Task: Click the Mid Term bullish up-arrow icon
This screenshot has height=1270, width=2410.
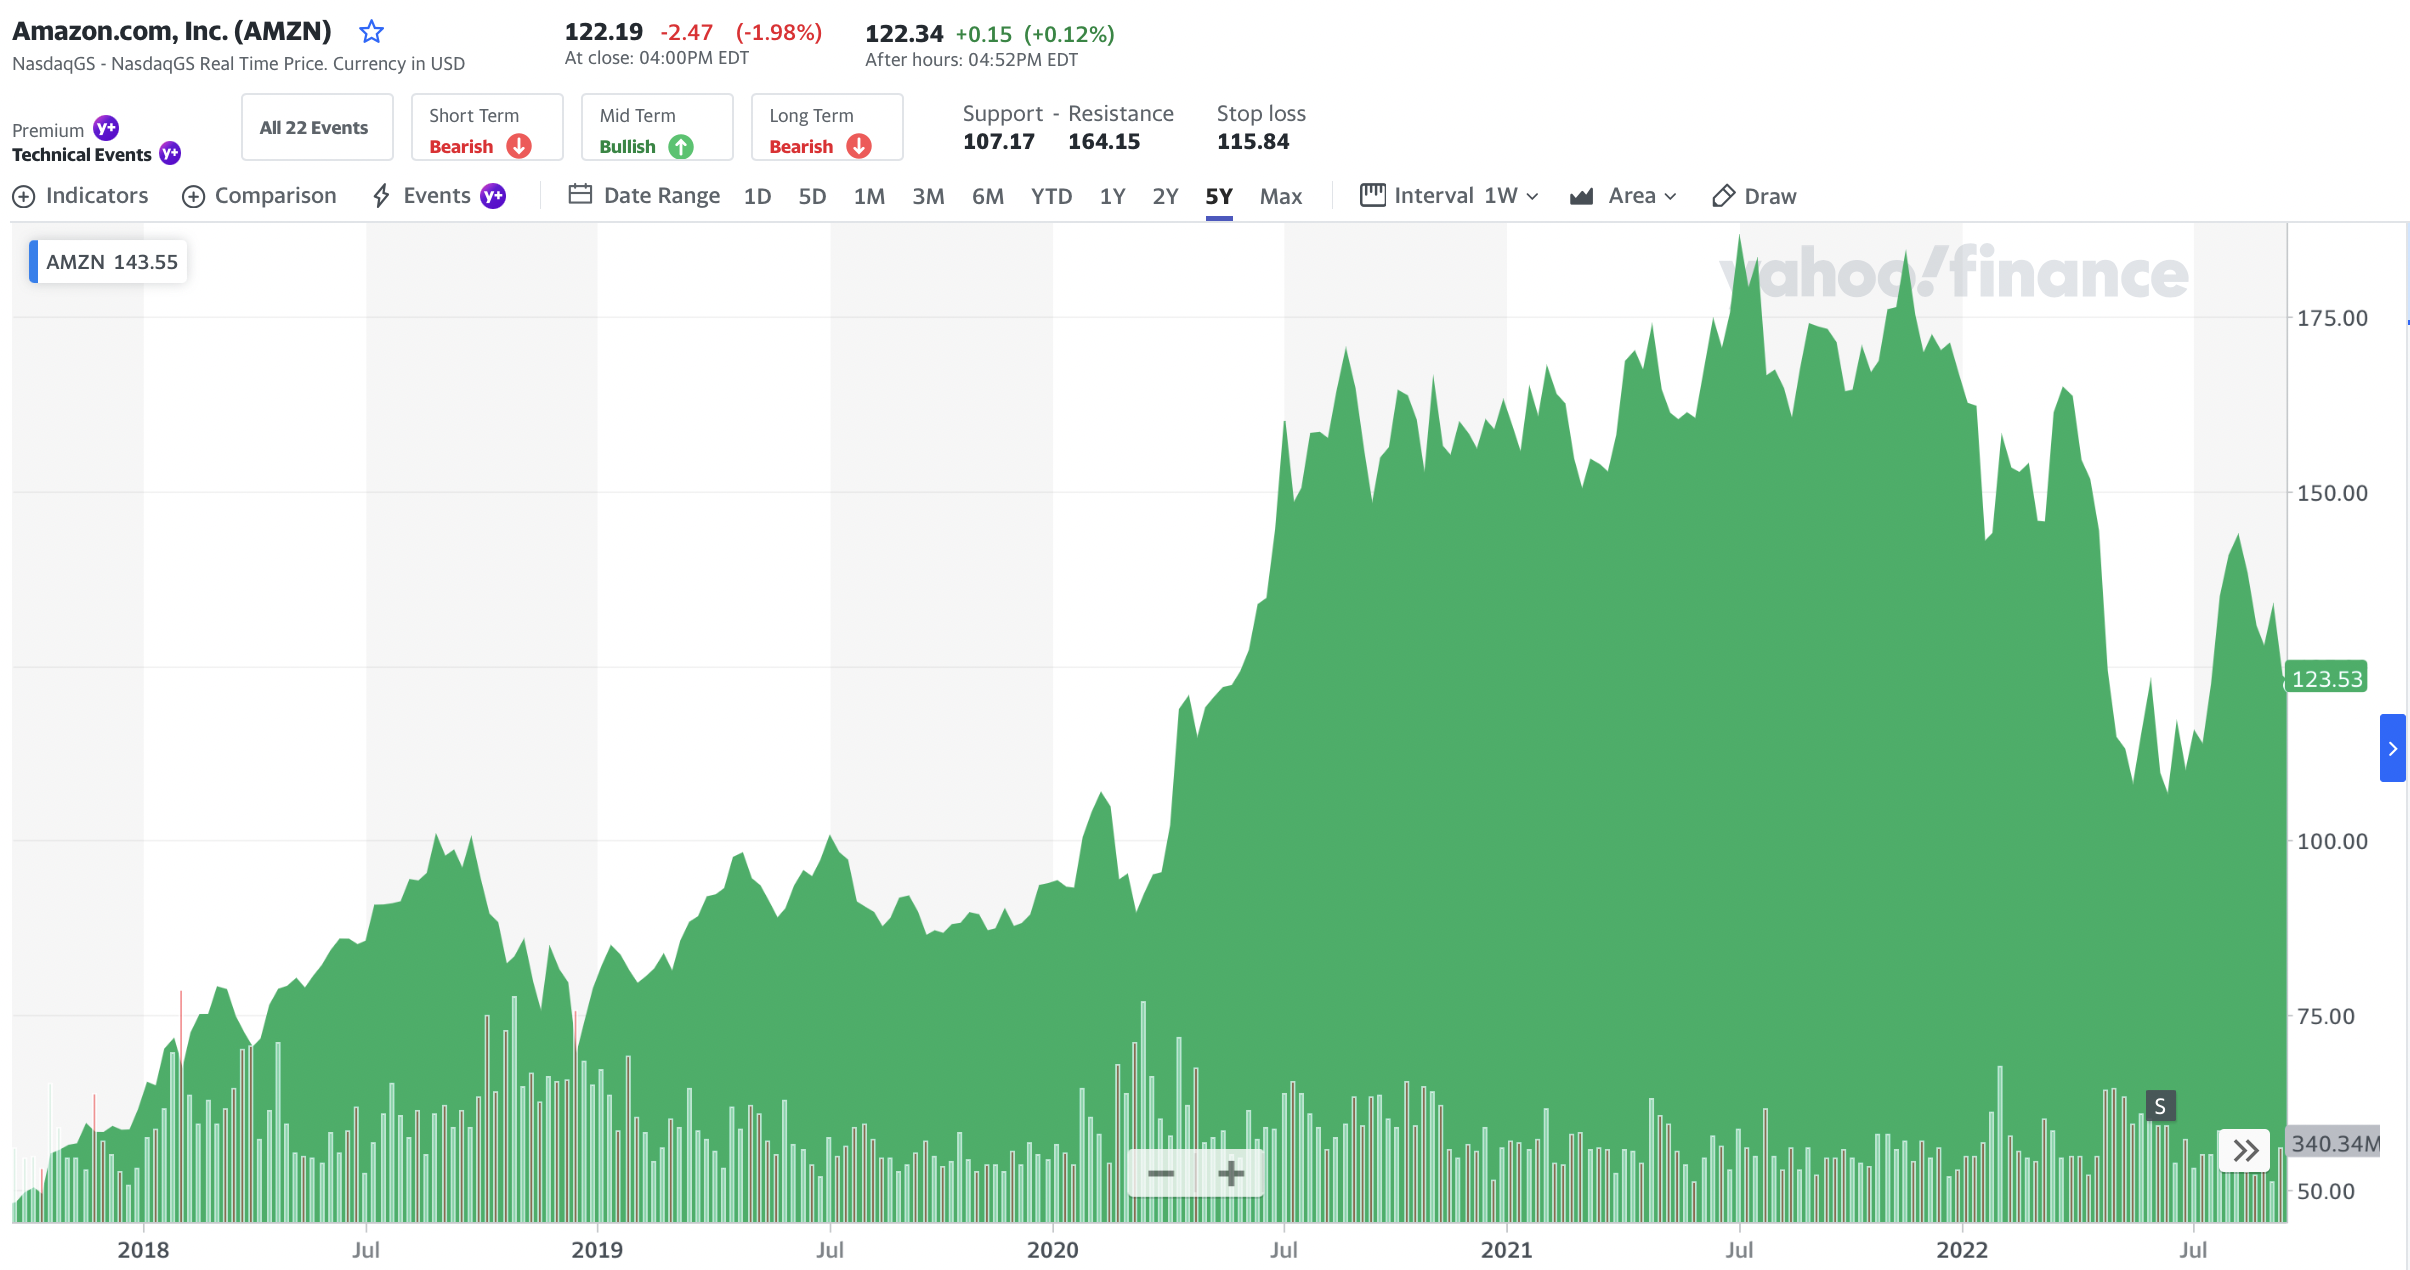Action: pyautogui.click(x=681, y=146)
